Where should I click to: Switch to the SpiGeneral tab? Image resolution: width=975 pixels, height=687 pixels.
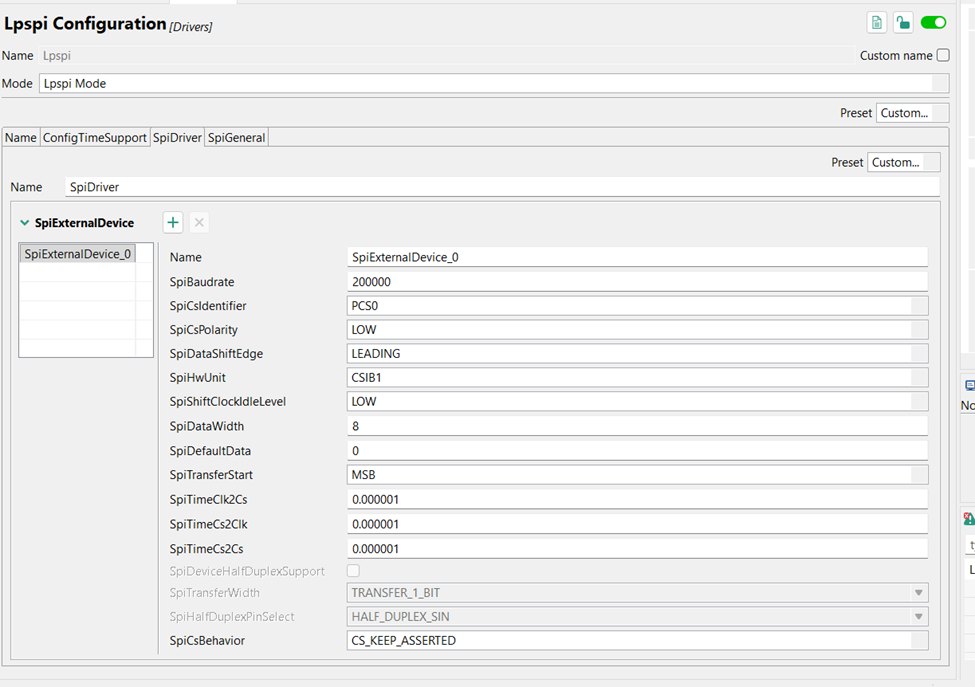click(x=236, y=137)
